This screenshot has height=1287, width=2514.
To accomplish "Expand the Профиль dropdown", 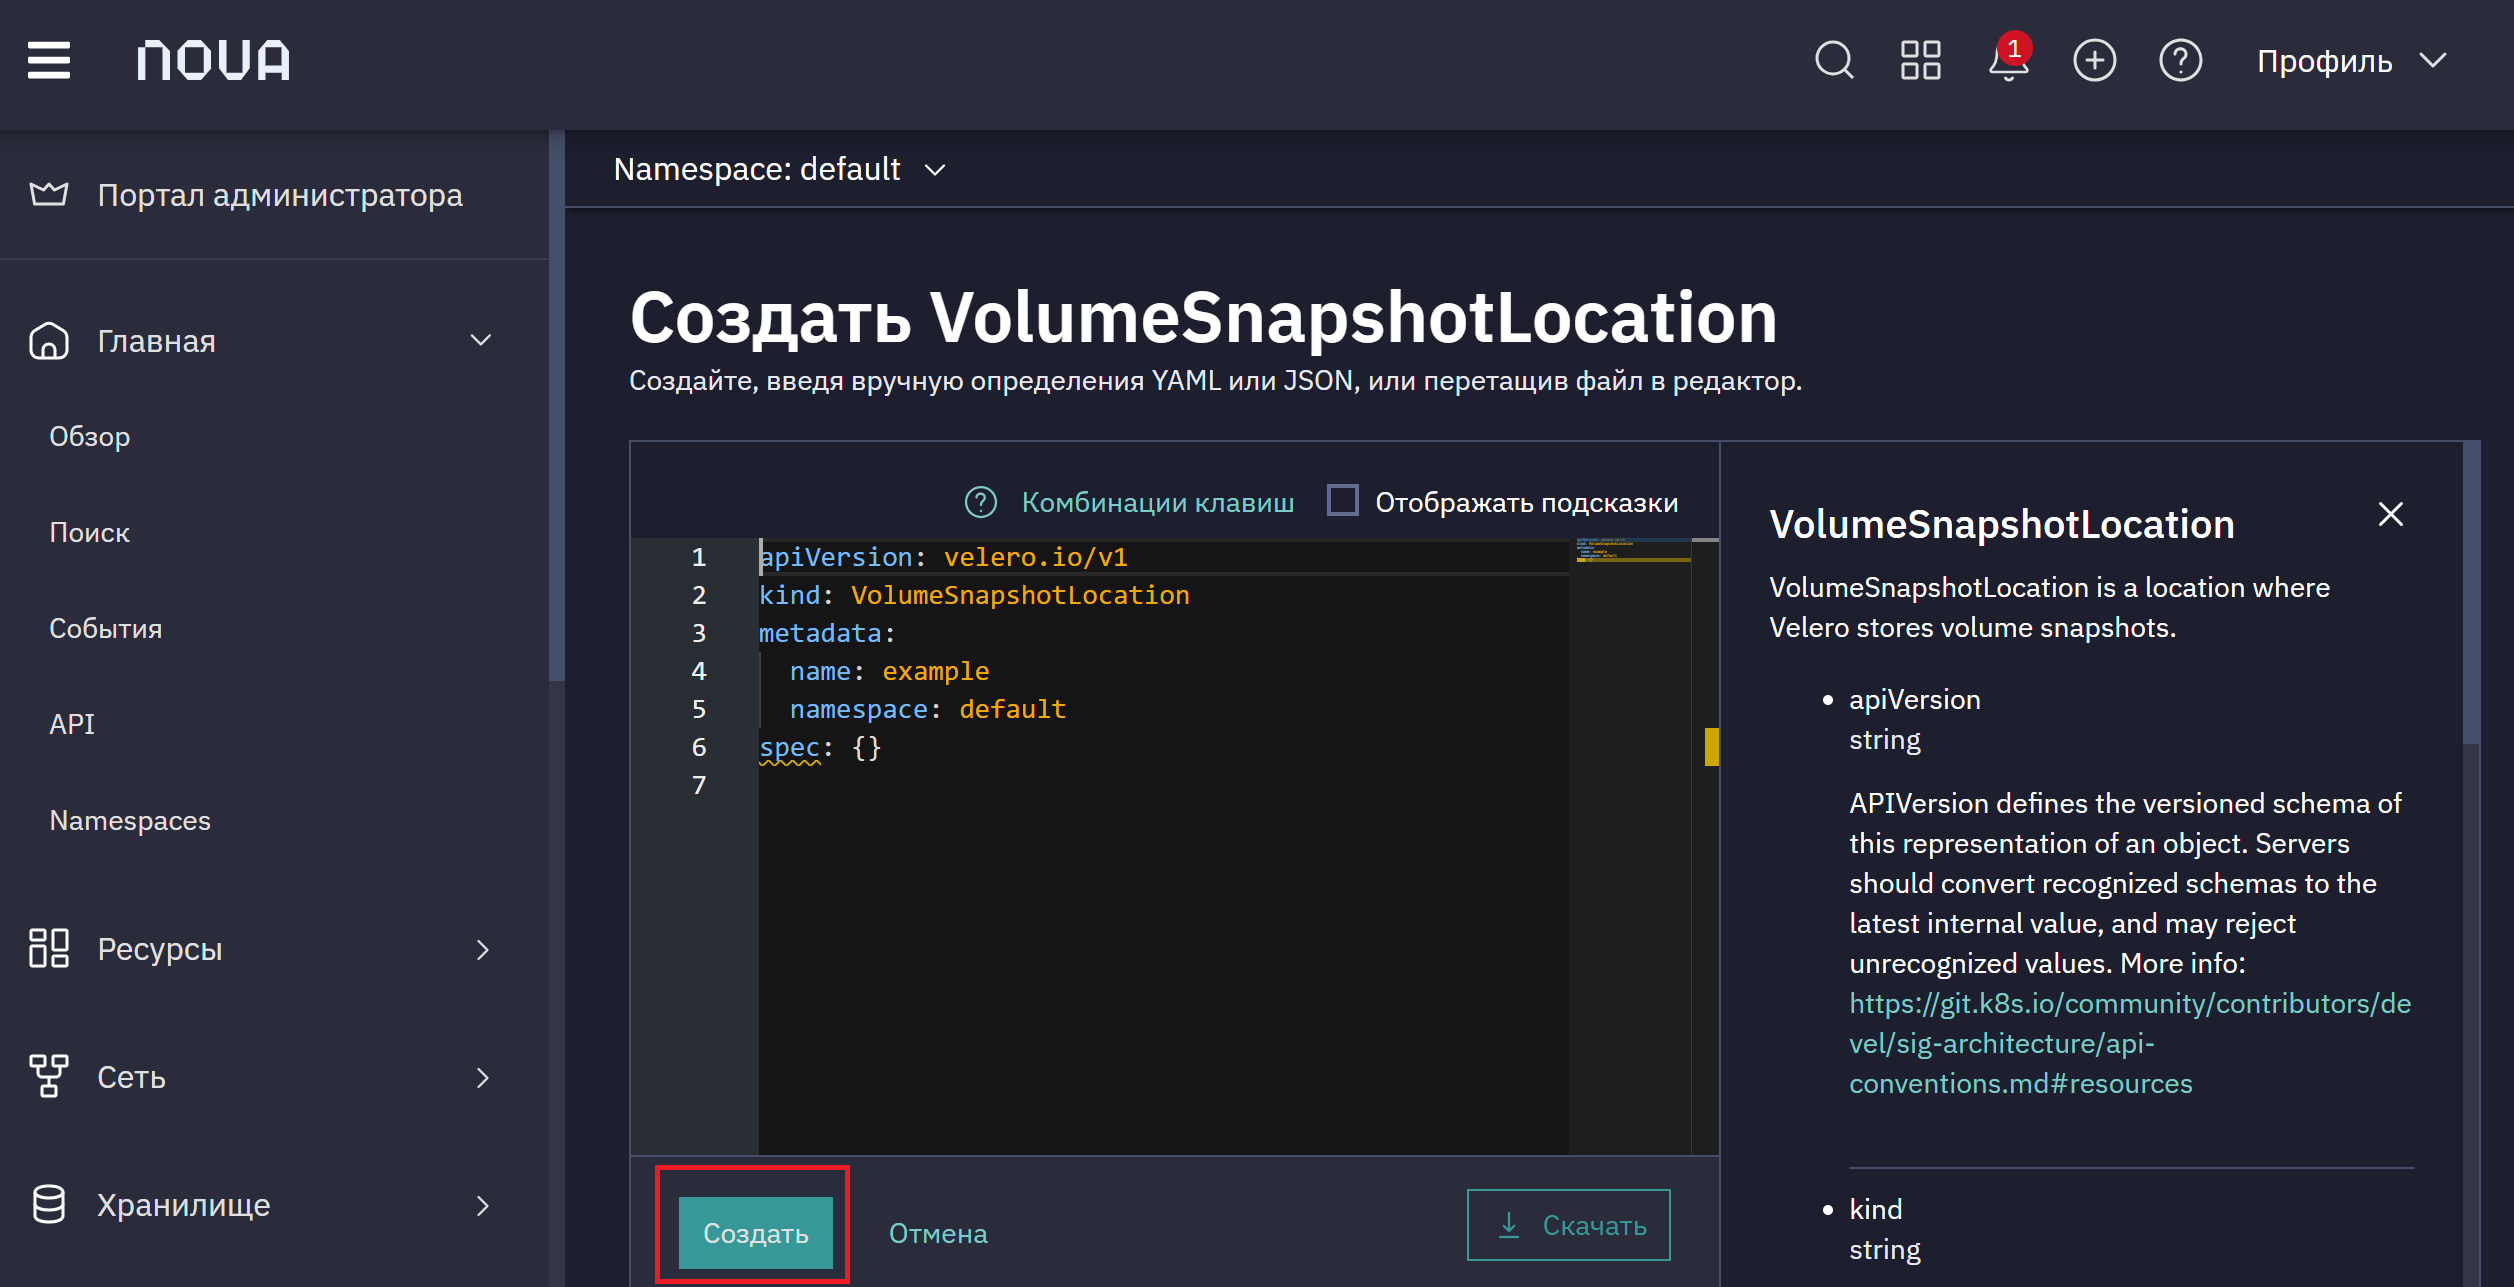I will (x=2351, y=61).
